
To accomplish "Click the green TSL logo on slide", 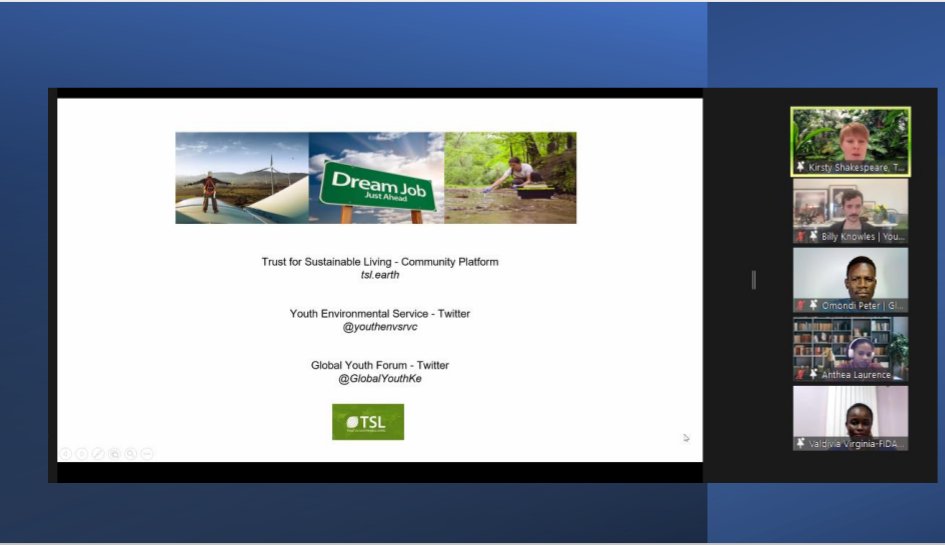I will pos(368,422).
